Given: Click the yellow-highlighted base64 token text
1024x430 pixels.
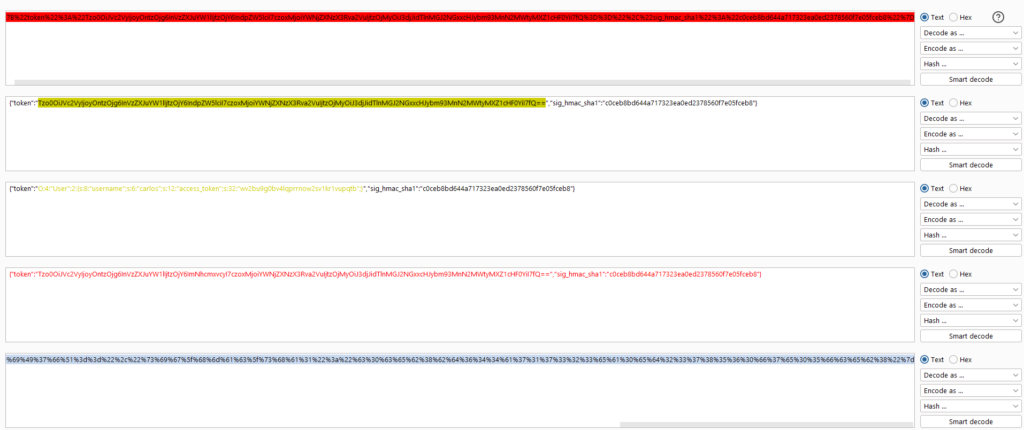Looking at the screenshot, I should (292, 103).
